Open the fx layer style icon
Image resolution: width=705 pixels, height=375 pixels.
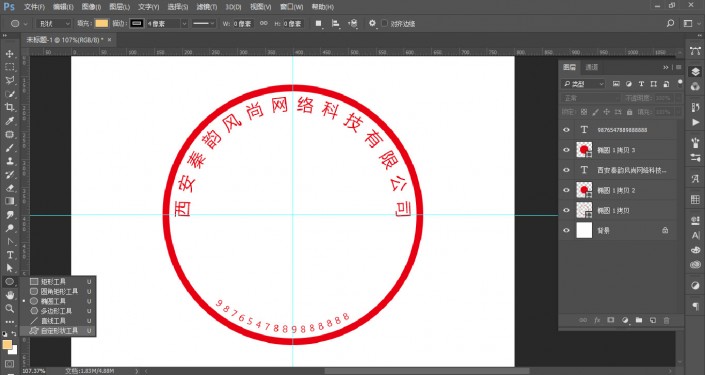[x=597, y=320]
